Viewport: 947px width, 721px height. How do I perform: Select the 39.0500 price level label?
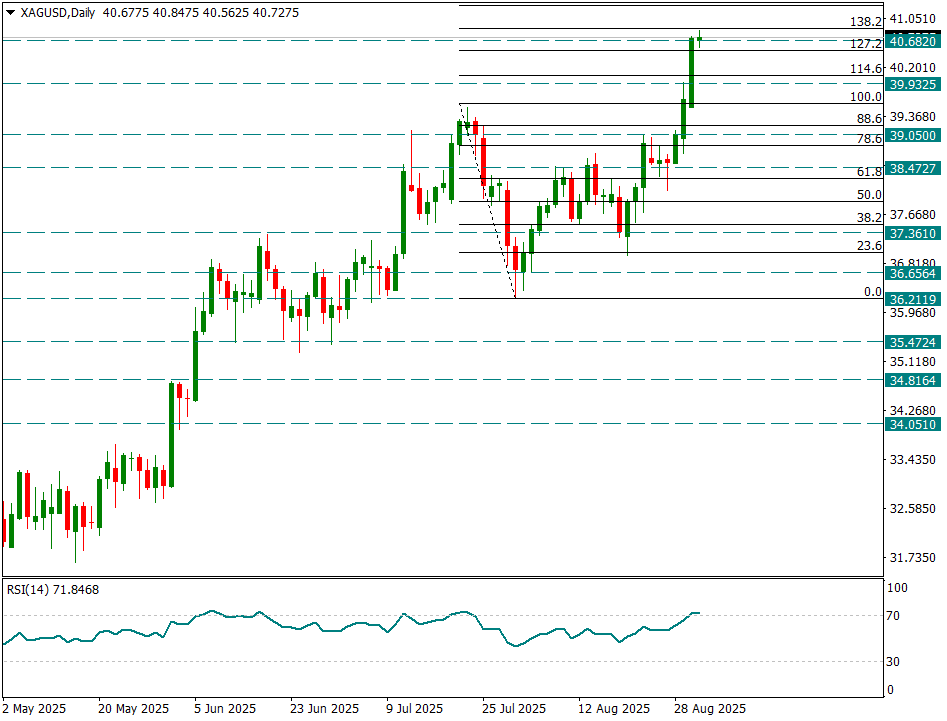point(913,135)
